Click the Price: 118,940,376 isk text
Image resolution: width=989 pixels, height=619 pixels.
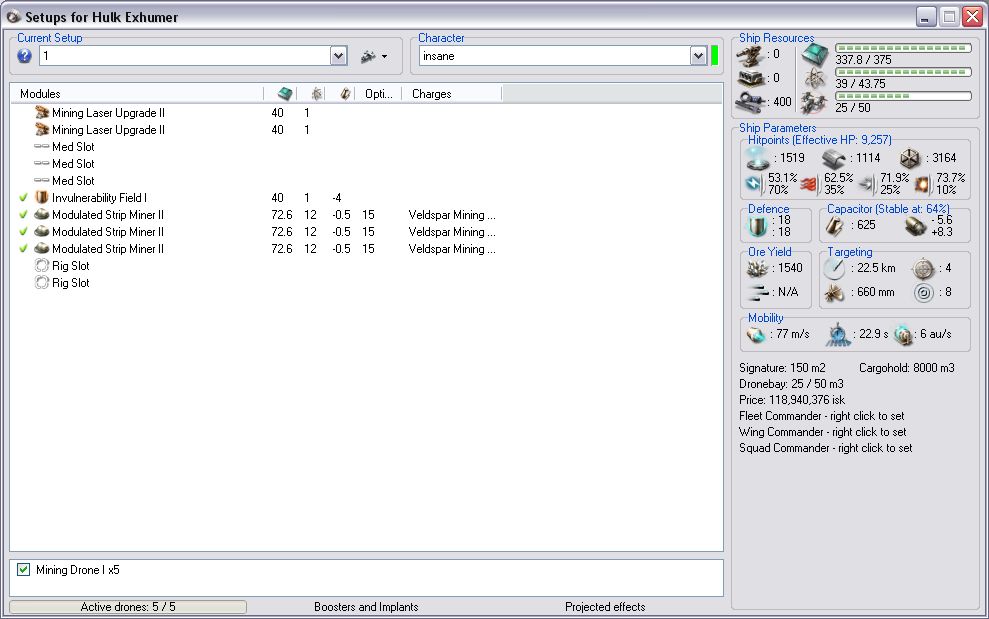click(x=792, y=400)
